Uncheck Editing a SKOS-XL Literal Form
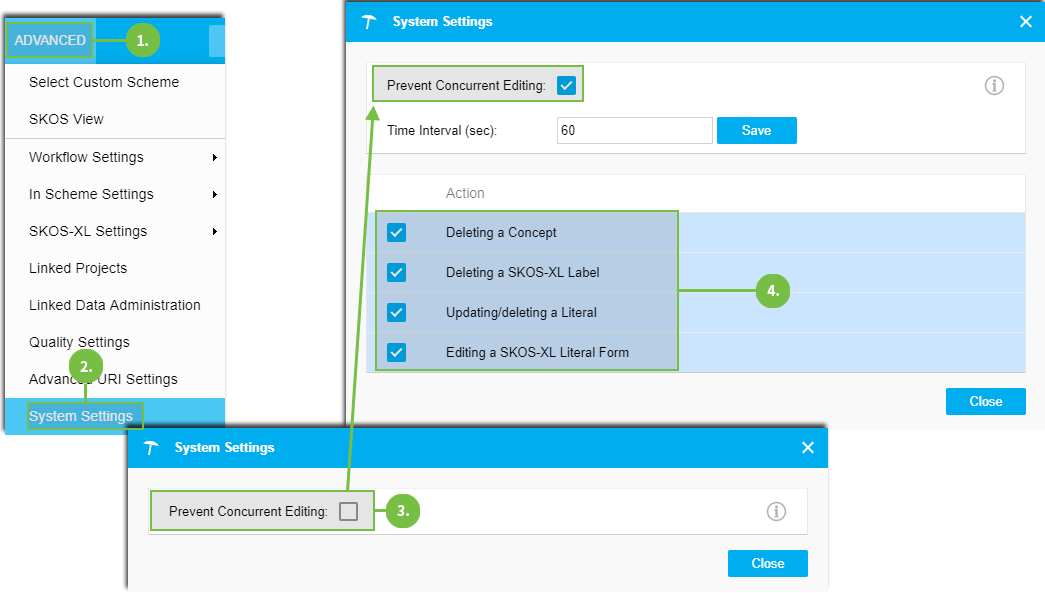Screen dimensions: 1045x593 point(396,352)
